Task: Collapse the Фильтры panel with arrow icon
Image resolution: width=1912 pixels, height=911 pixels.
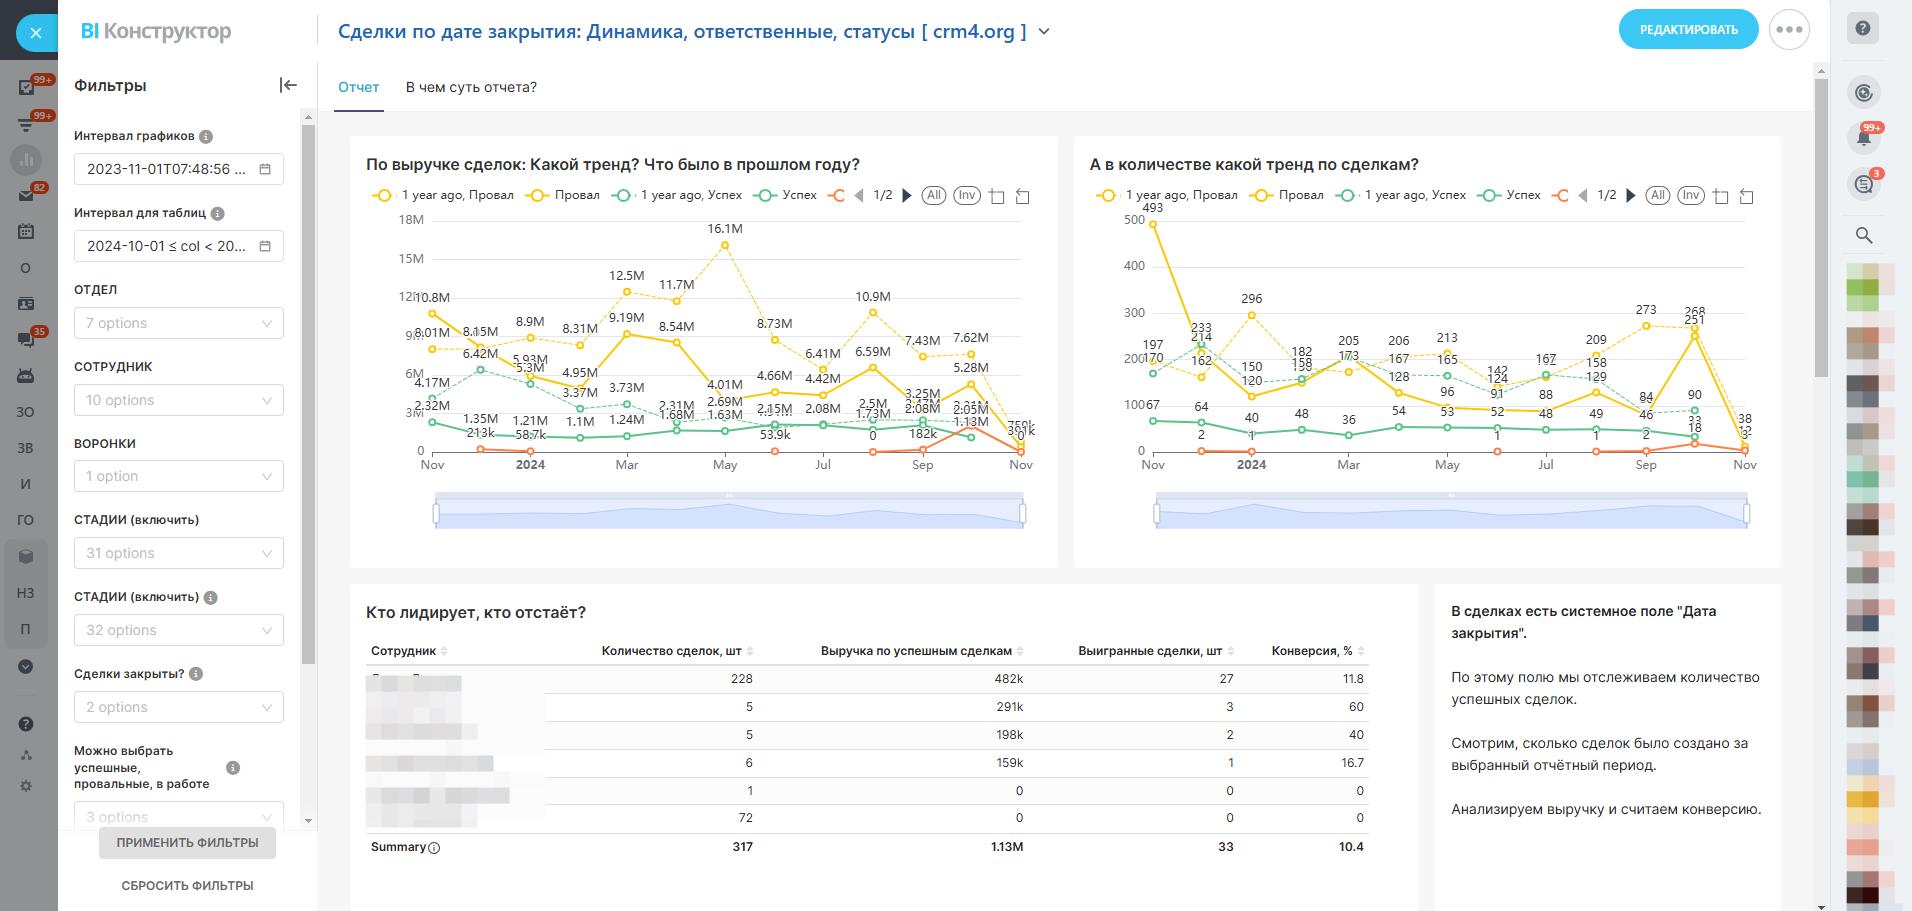Action: point(288,85)
